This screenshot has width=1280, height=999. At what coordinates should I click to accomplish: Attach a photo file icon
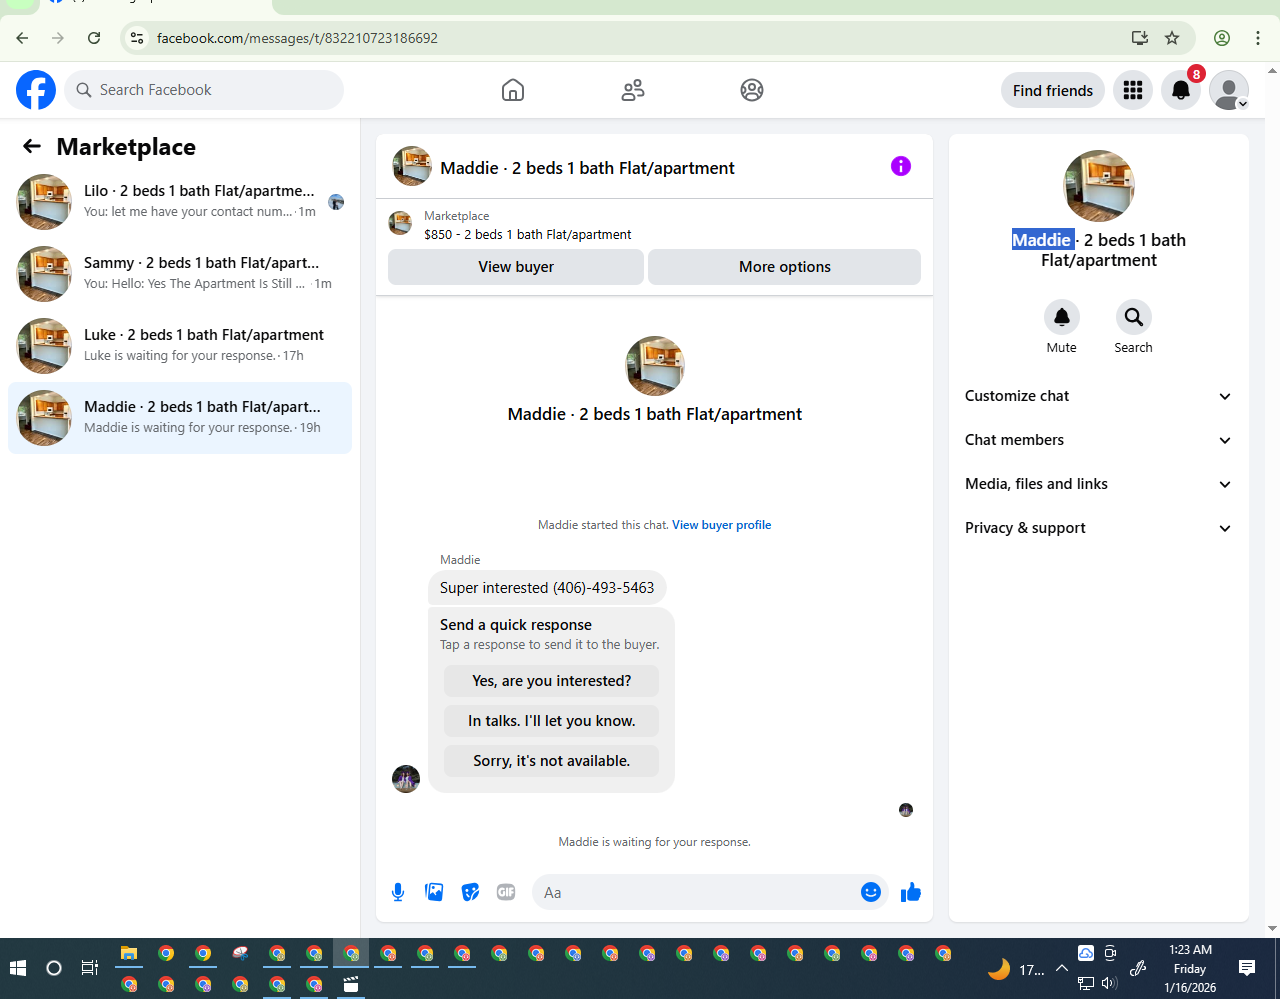point(434,892)
